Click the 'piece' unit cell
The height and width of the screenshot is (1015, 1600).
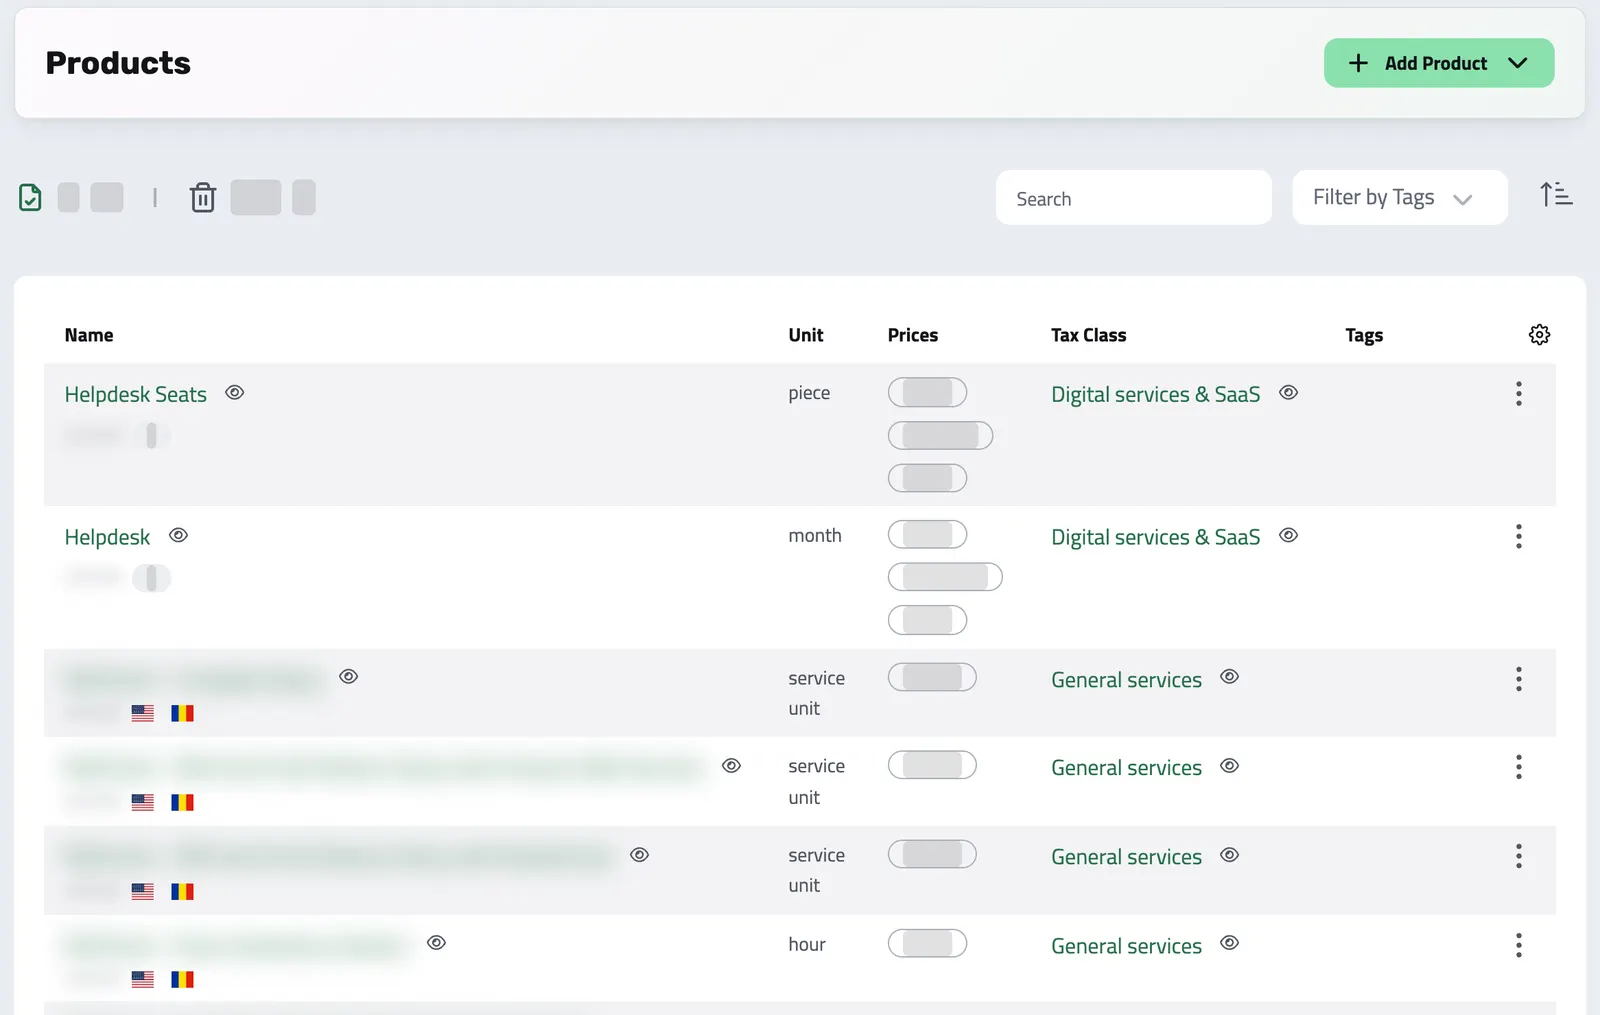(x=809, y=394)
